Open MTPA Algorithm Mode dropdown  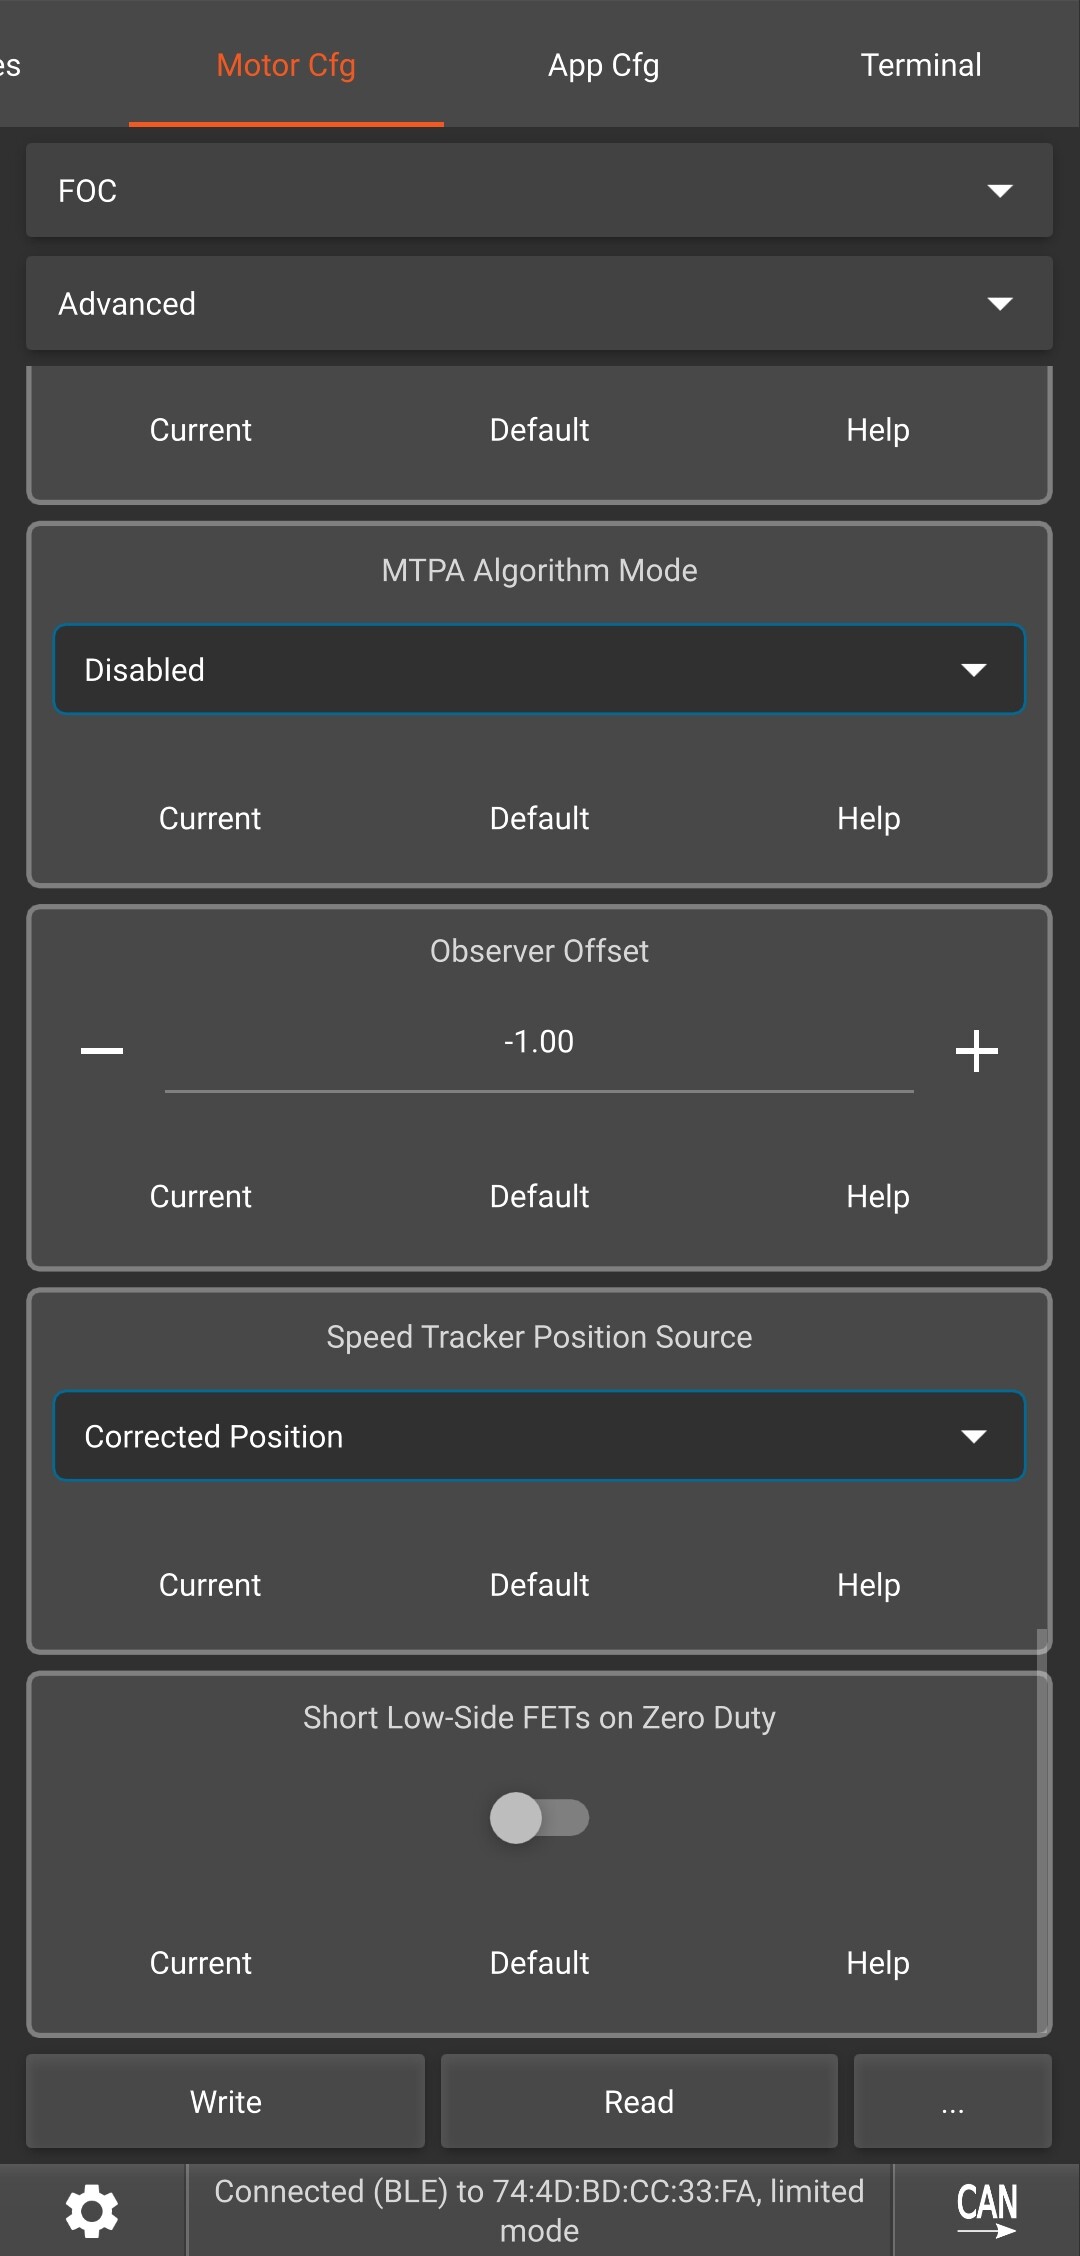coord(539,669)
